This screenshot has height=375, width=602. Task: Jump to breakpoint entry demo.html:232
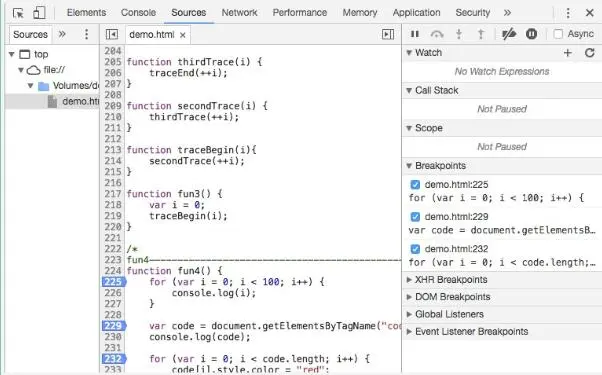(x=456, y=249)
